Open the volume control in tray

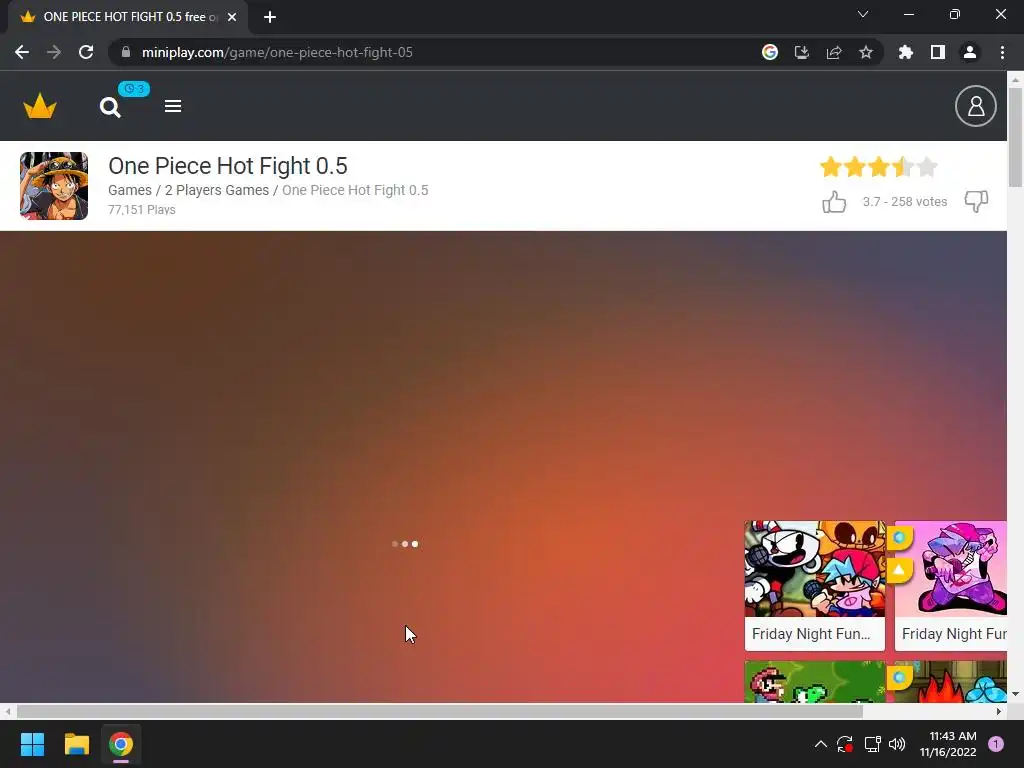click(897, 744)
